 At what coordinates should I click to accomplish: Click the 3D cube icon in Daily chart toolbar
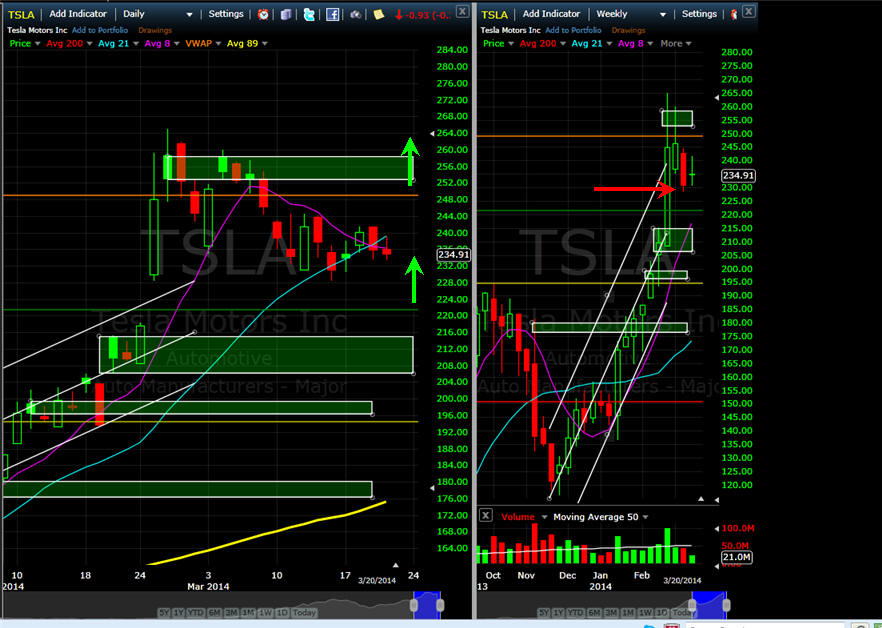[x=286, y=14]
